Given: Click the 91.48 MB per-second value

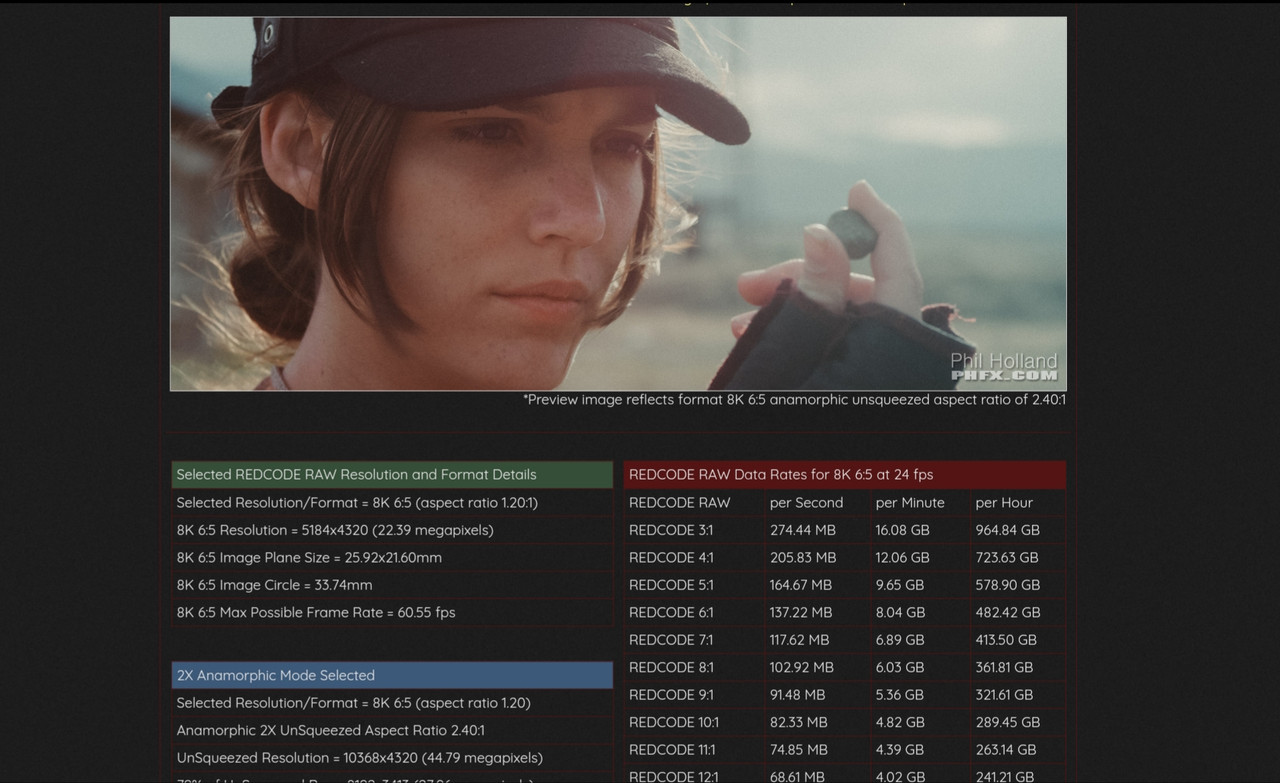Looking at the screenshot, I should [x=798, y=695].
